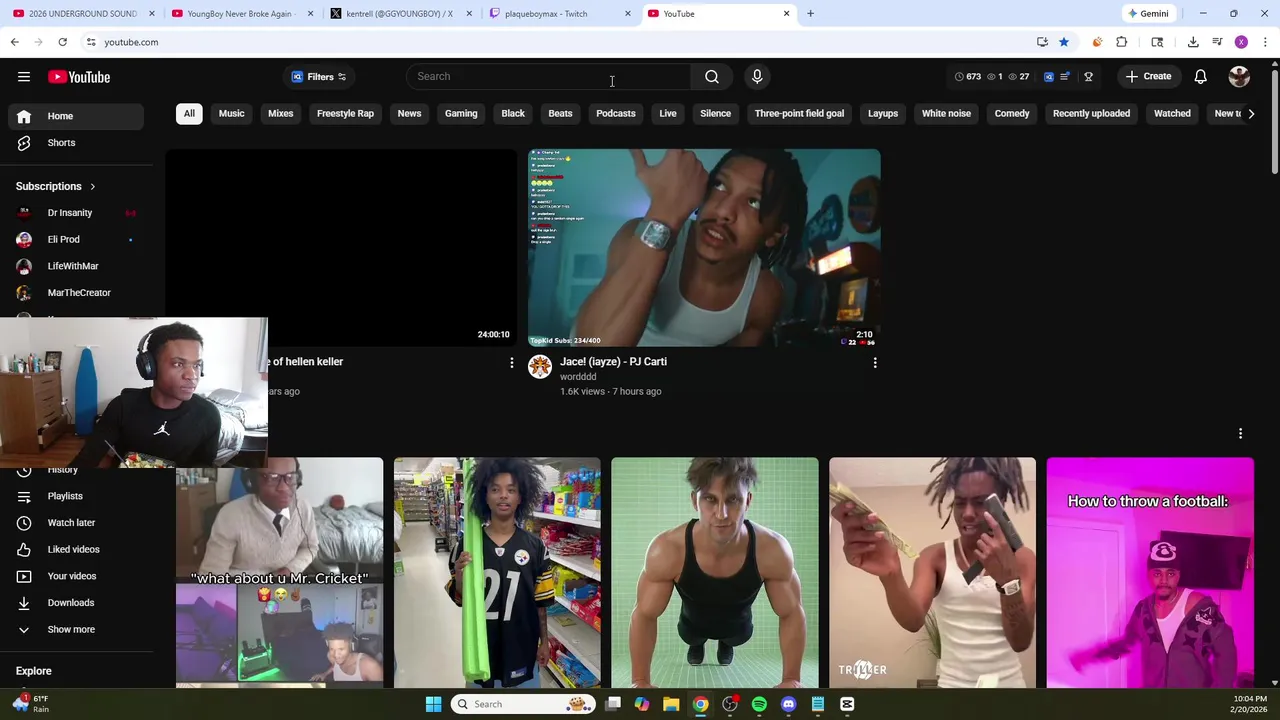Open Eli Prod subscription
This screenshot has height=720, width=1280.
tap(76, 240)
